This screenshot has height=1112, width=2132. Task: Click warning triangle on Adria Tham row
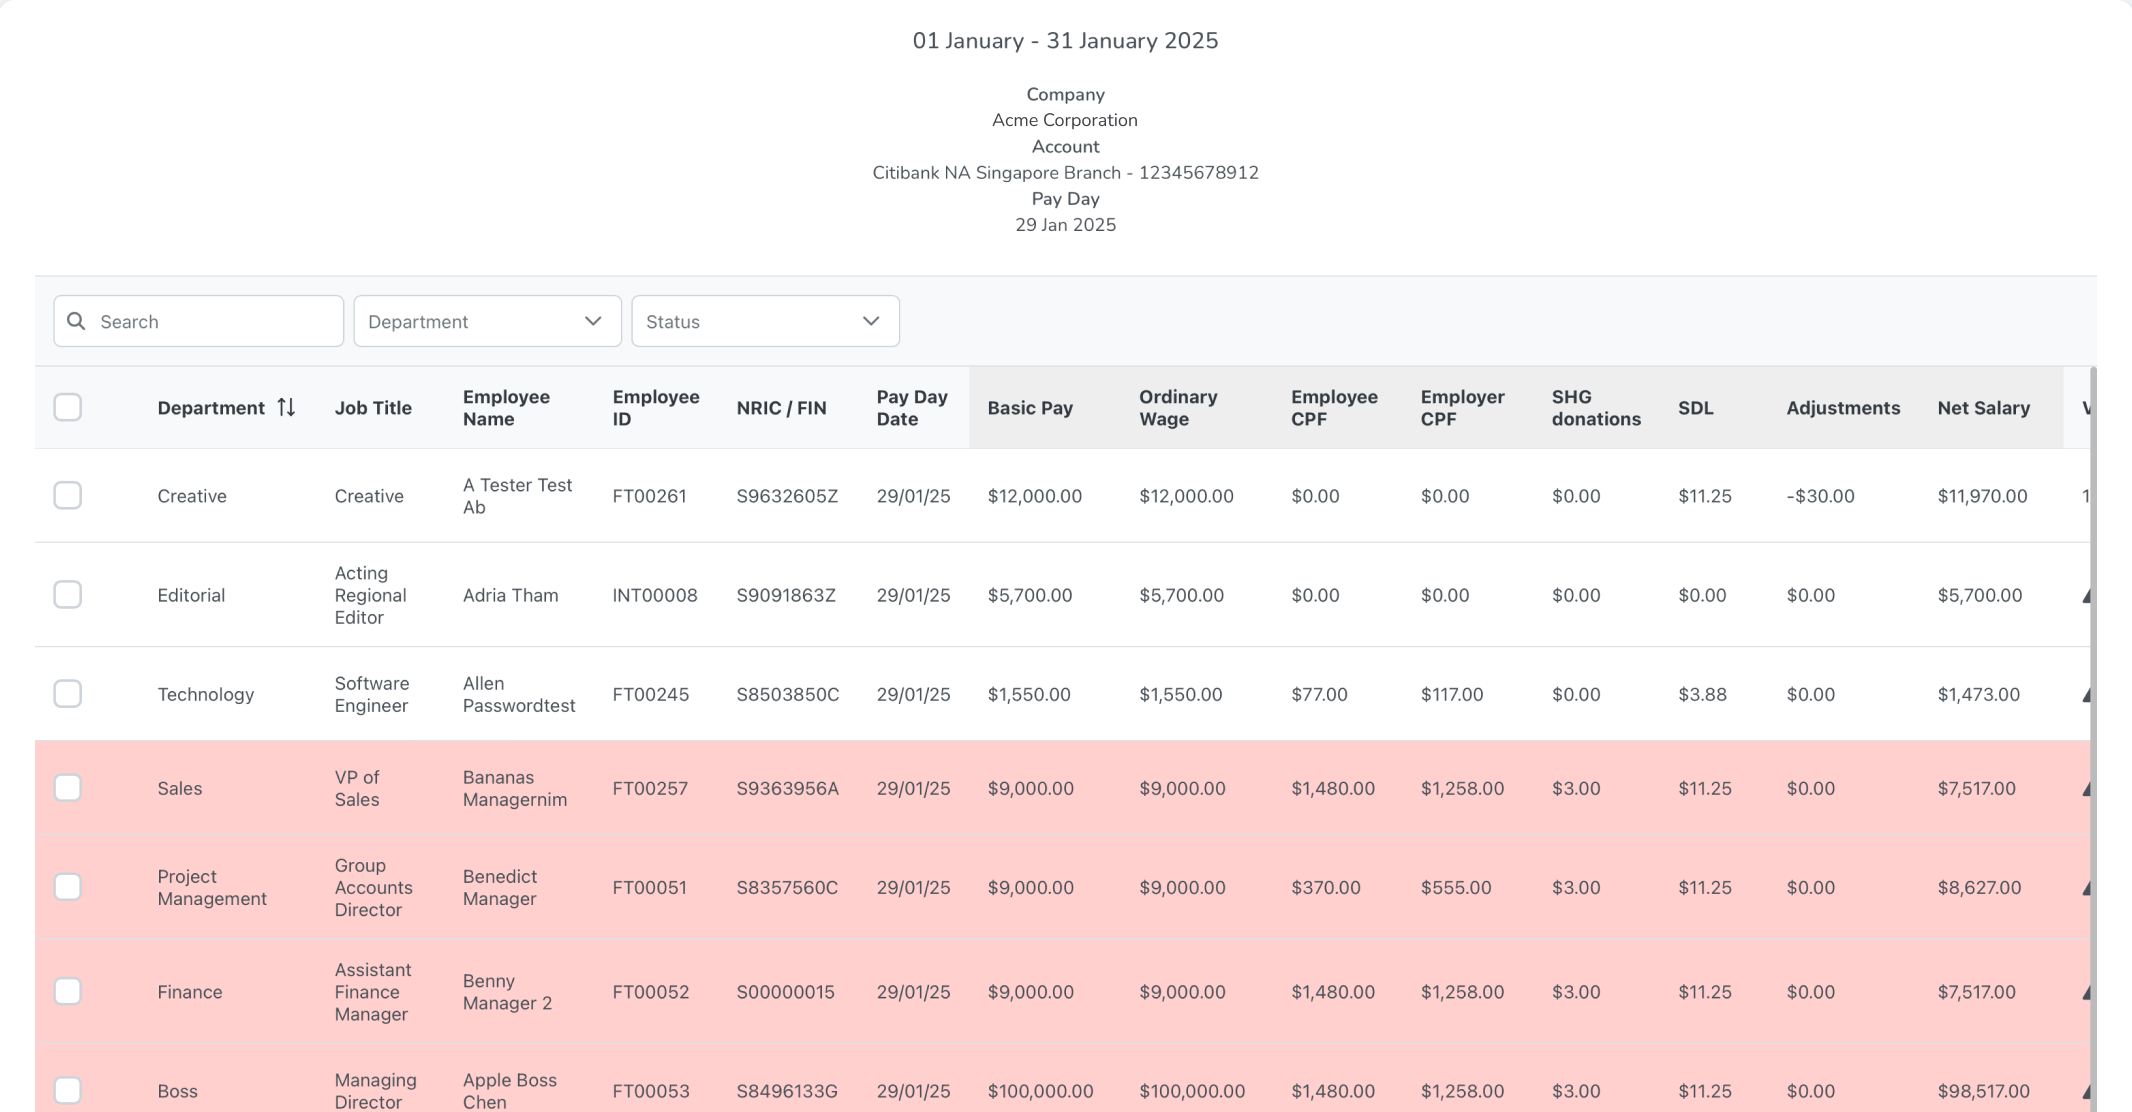pyautogui.click(x=2086, y=596)
